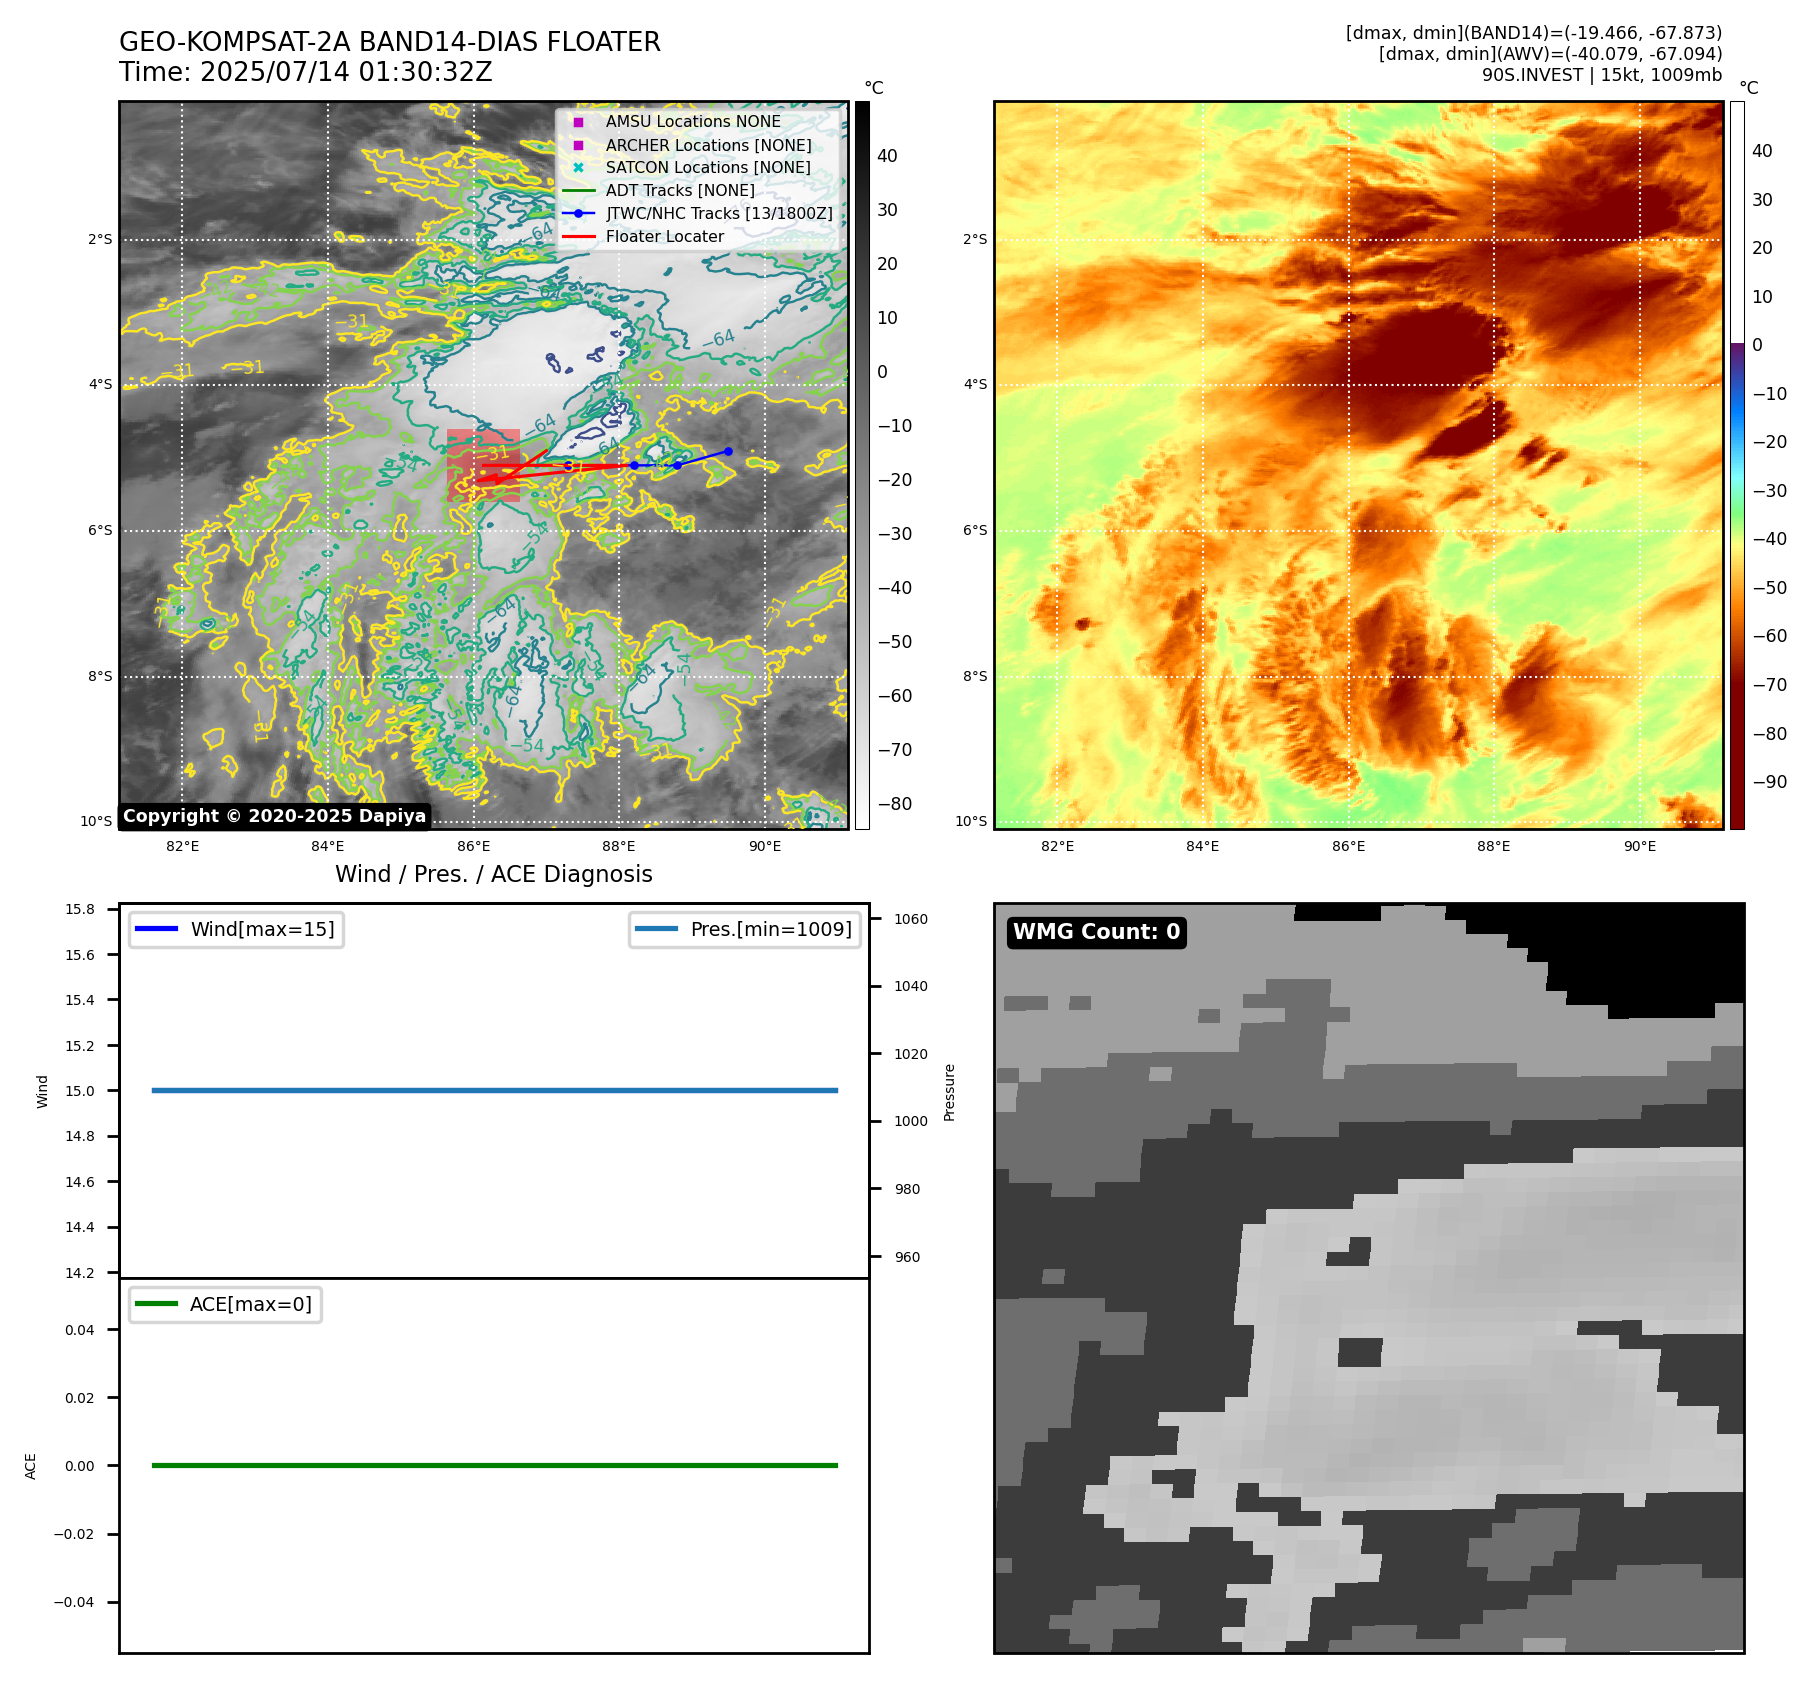Click the '0.04' ACE axis tick label
1813x1690 pixels.
[x=80, y=1330]
